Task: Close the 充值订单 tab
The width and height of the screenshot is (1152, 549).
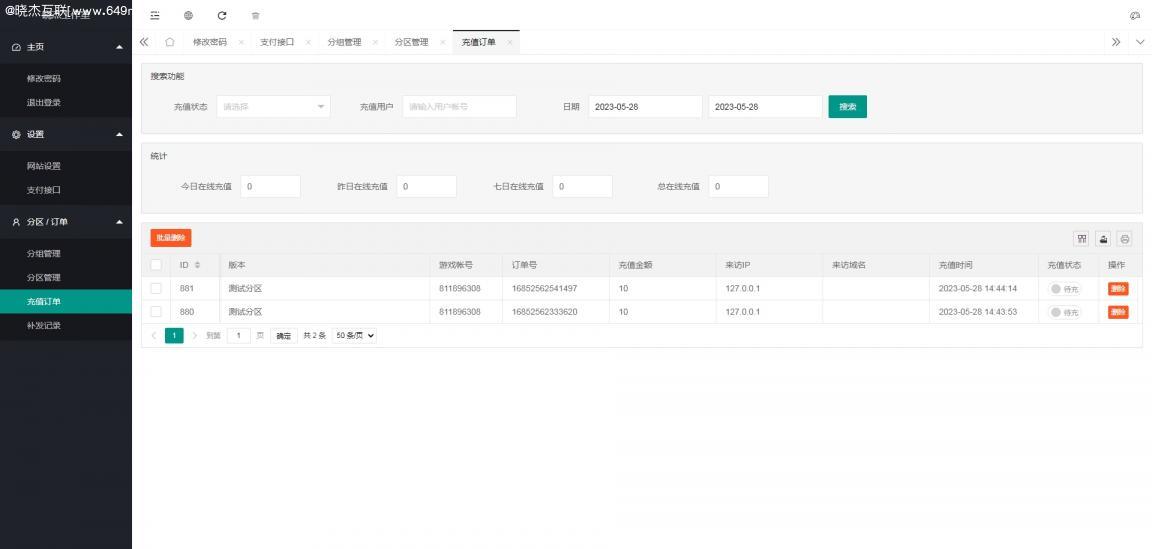Action: coord(509,43)
